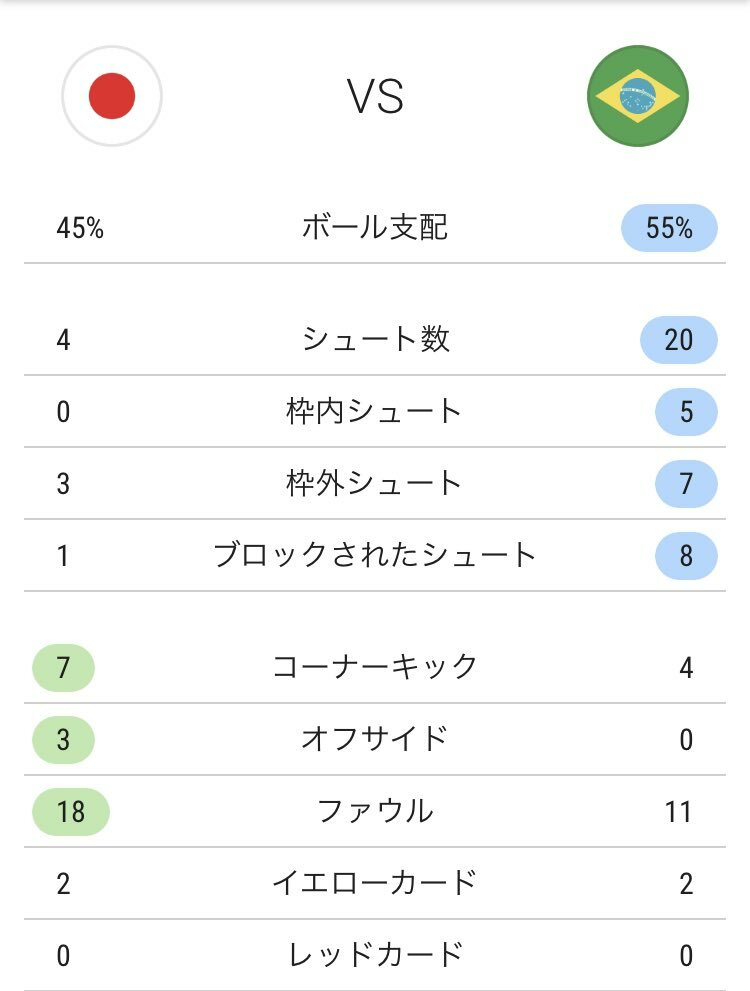The image size is (750, 991).
Task: Click the Brazil flag icon
Action: click(x=637, y=96)
